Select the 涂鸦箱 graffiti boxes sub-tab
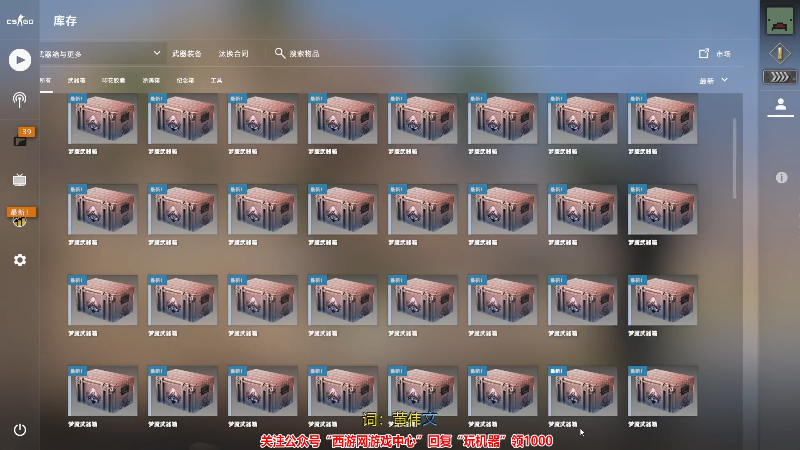 click(x=151, y=81)
